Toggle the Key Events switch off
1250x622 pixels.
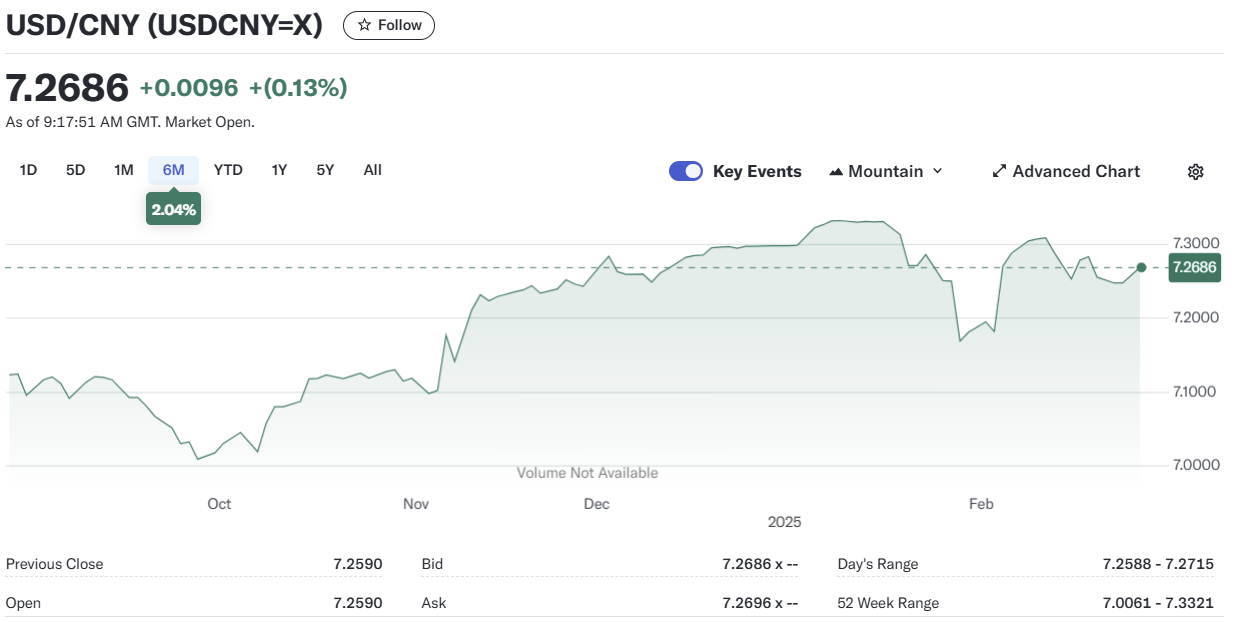686,171
